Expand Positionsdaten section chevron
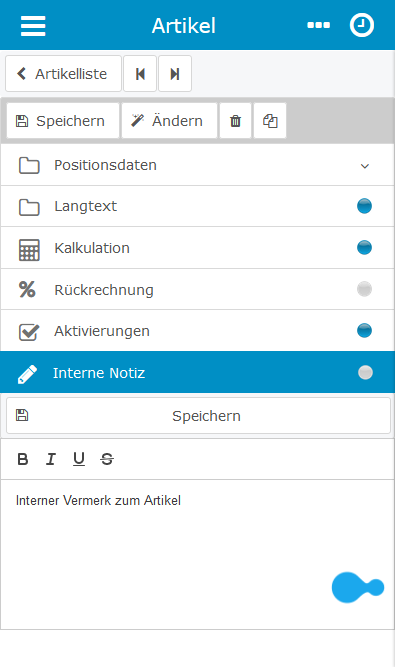Viewport: 395px width, 667px height. click(x=365, y=166)
